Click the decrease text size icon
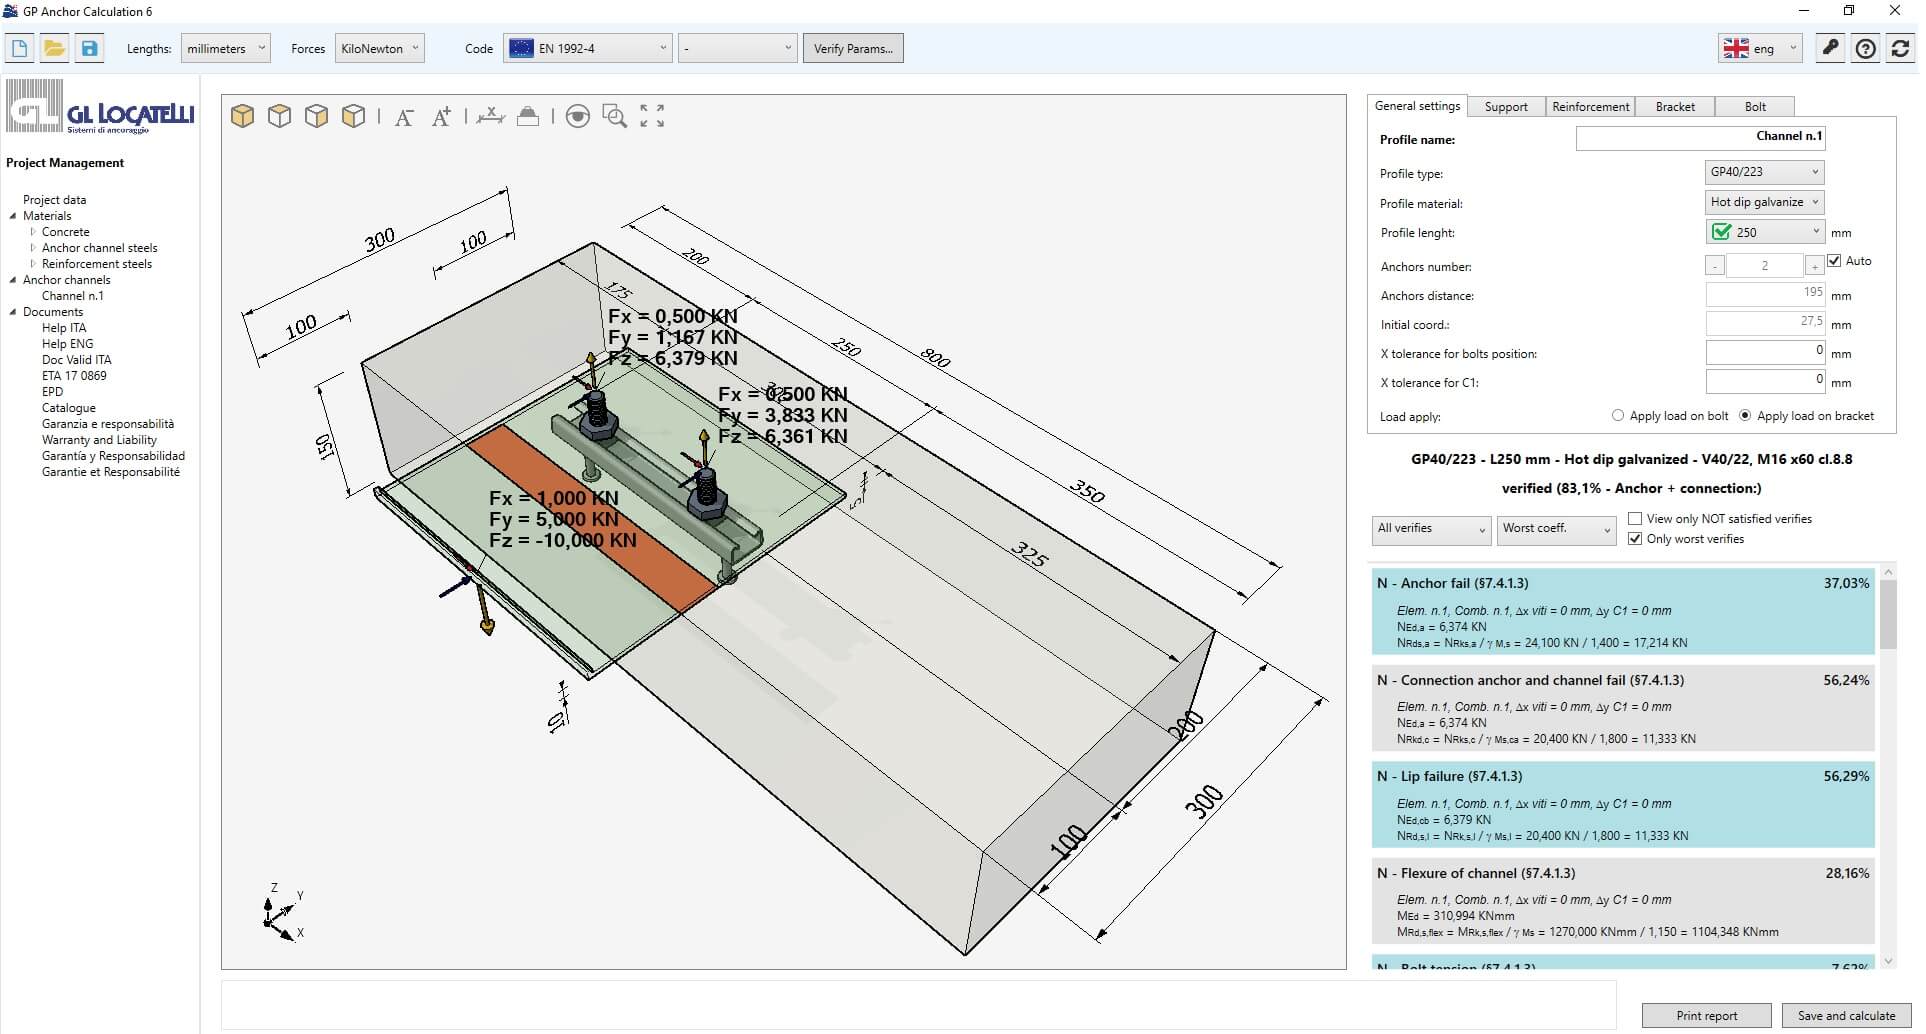The height and width of the screenshot is (1034, 1926). click(x=404, y=117)
